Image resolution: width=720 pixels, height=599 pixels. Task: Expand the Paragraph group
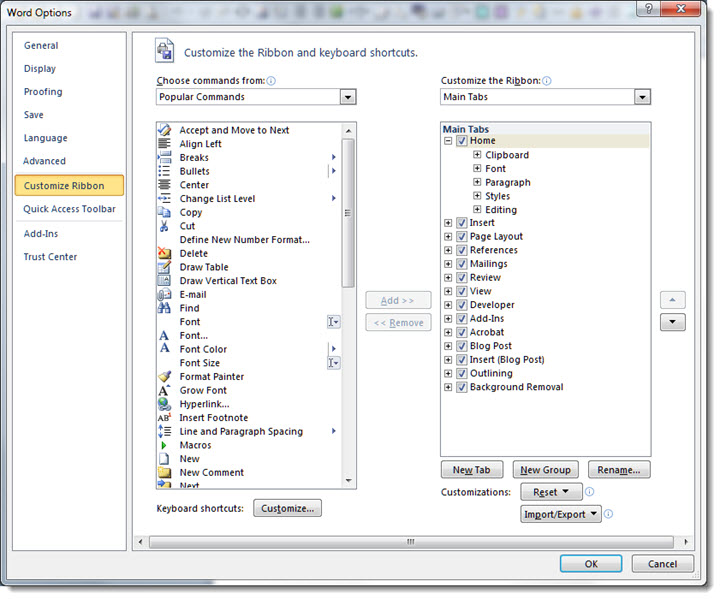point(477,182)
